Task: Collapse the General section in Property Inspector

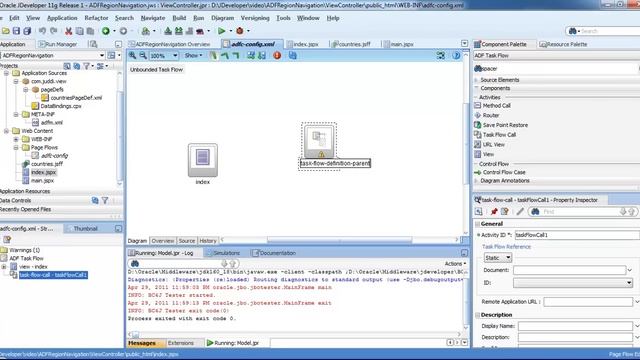Action: pyautogui.click(x=478, y=224)
